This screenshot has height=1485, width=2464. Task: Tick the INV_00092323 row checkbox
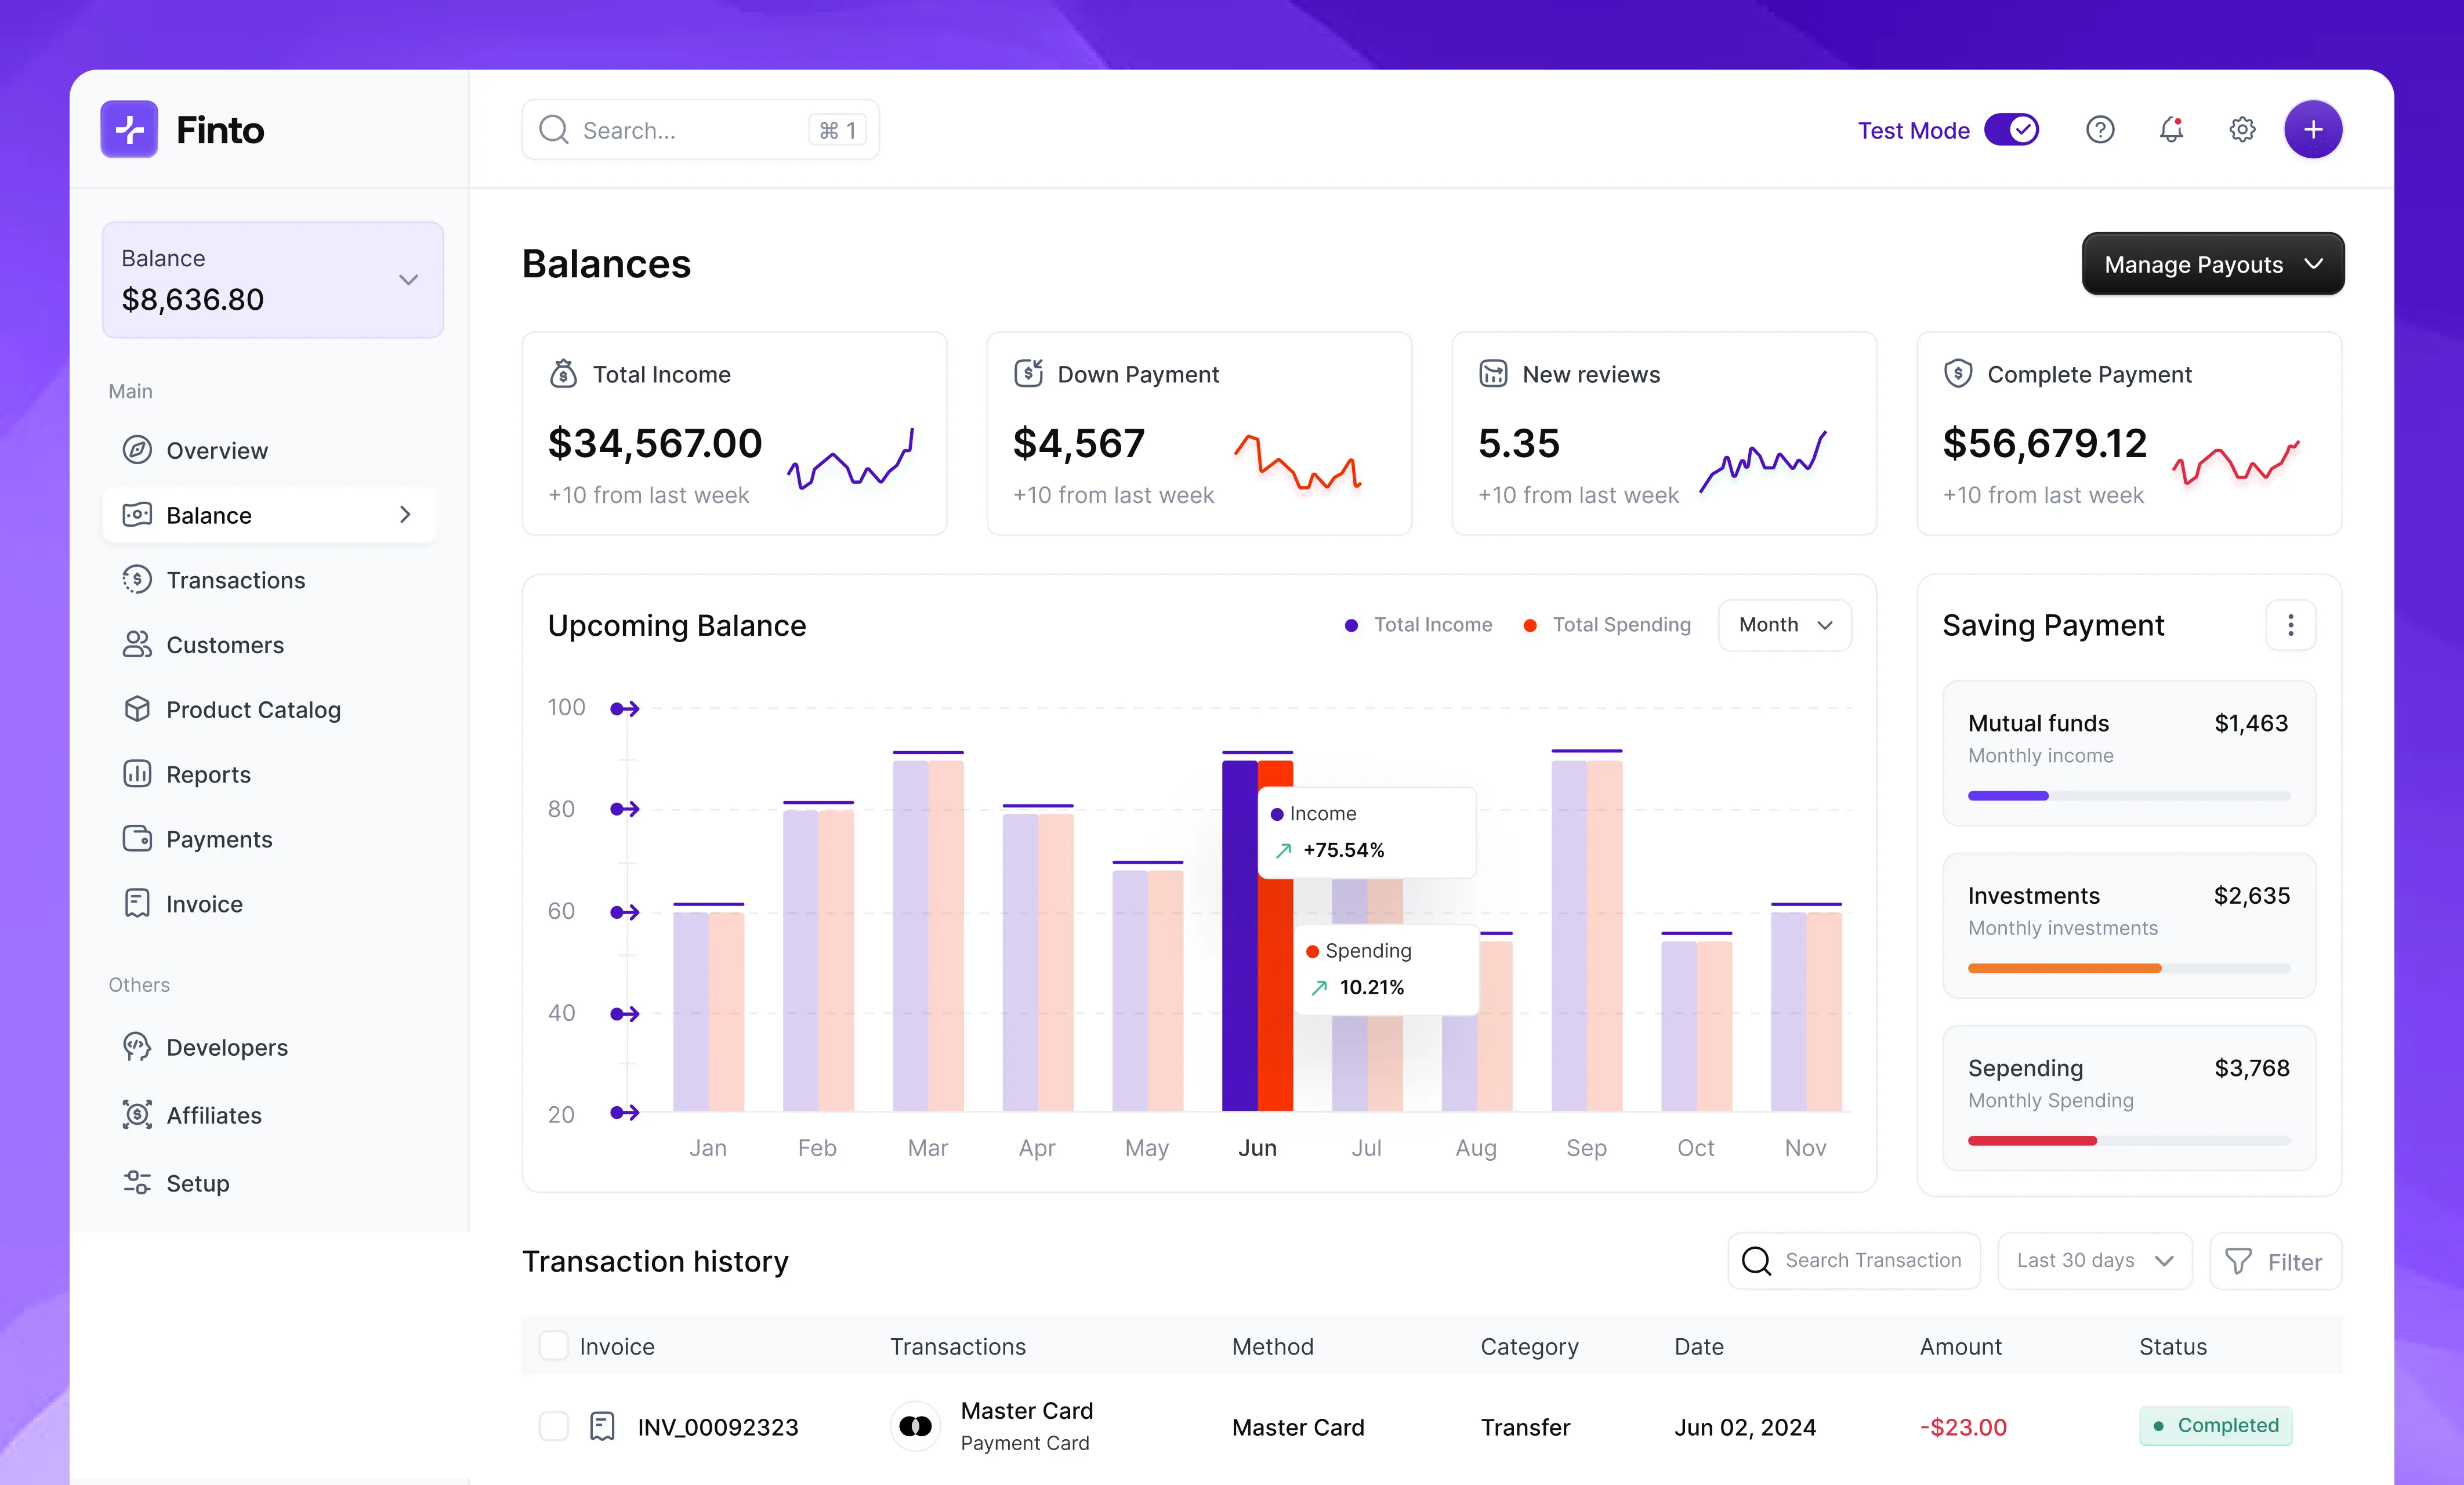(553, 1426)
